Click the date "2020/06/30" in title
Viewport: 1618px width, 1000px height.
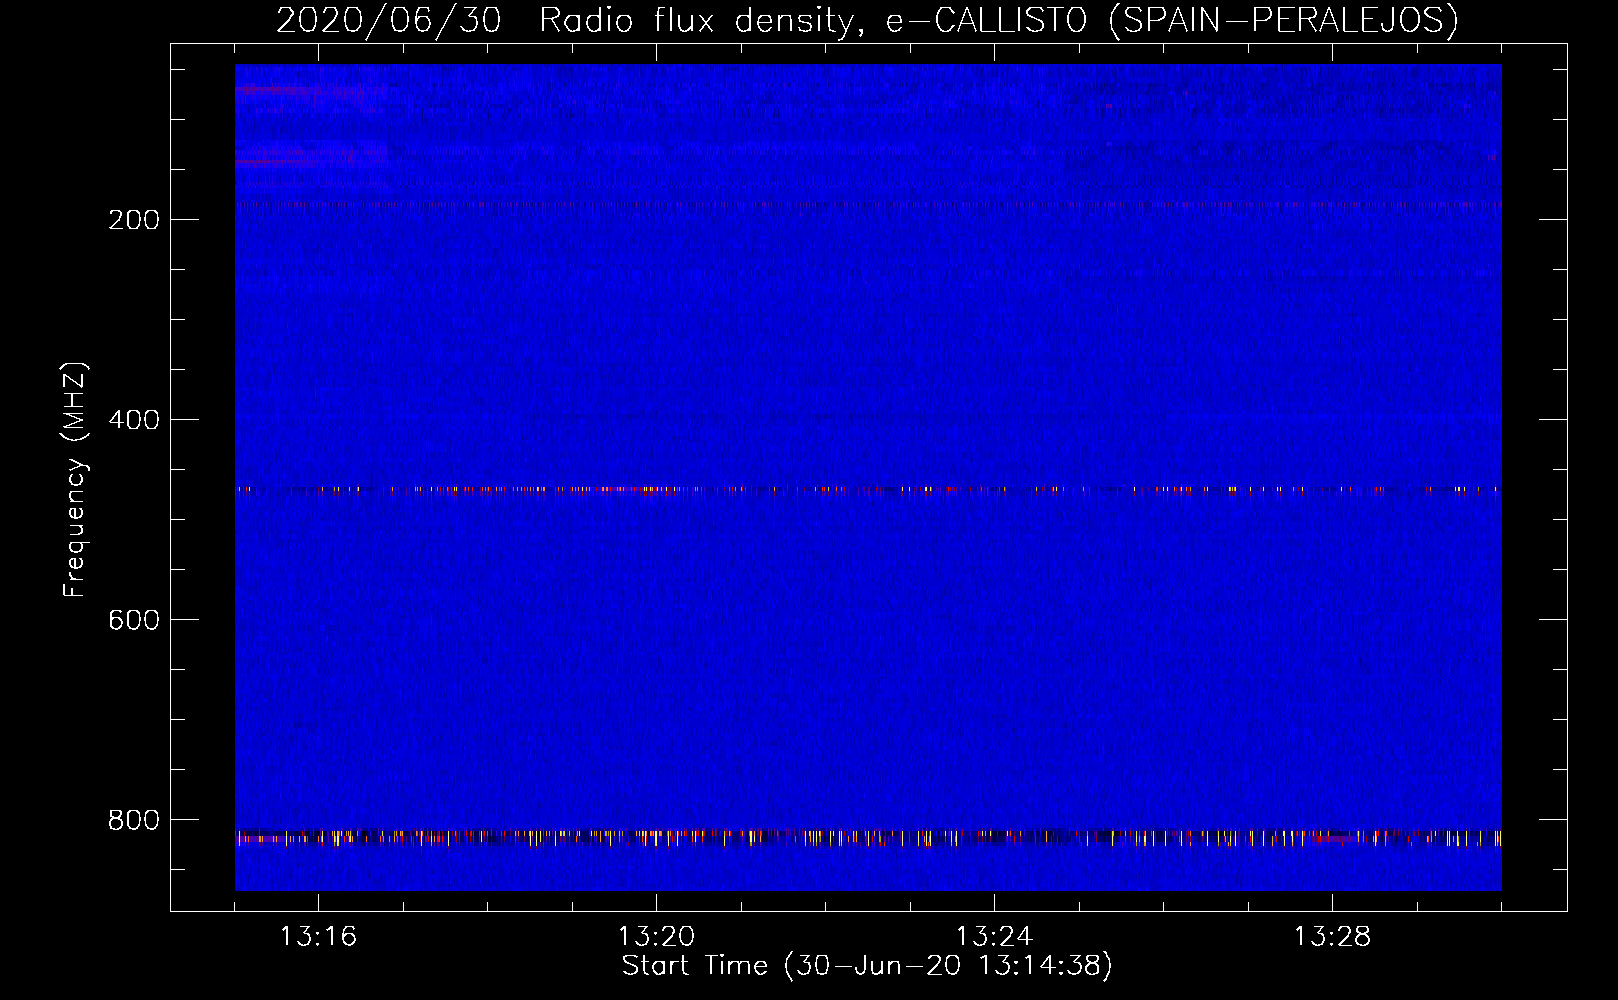pyautogui.click(x=388, y=20)
